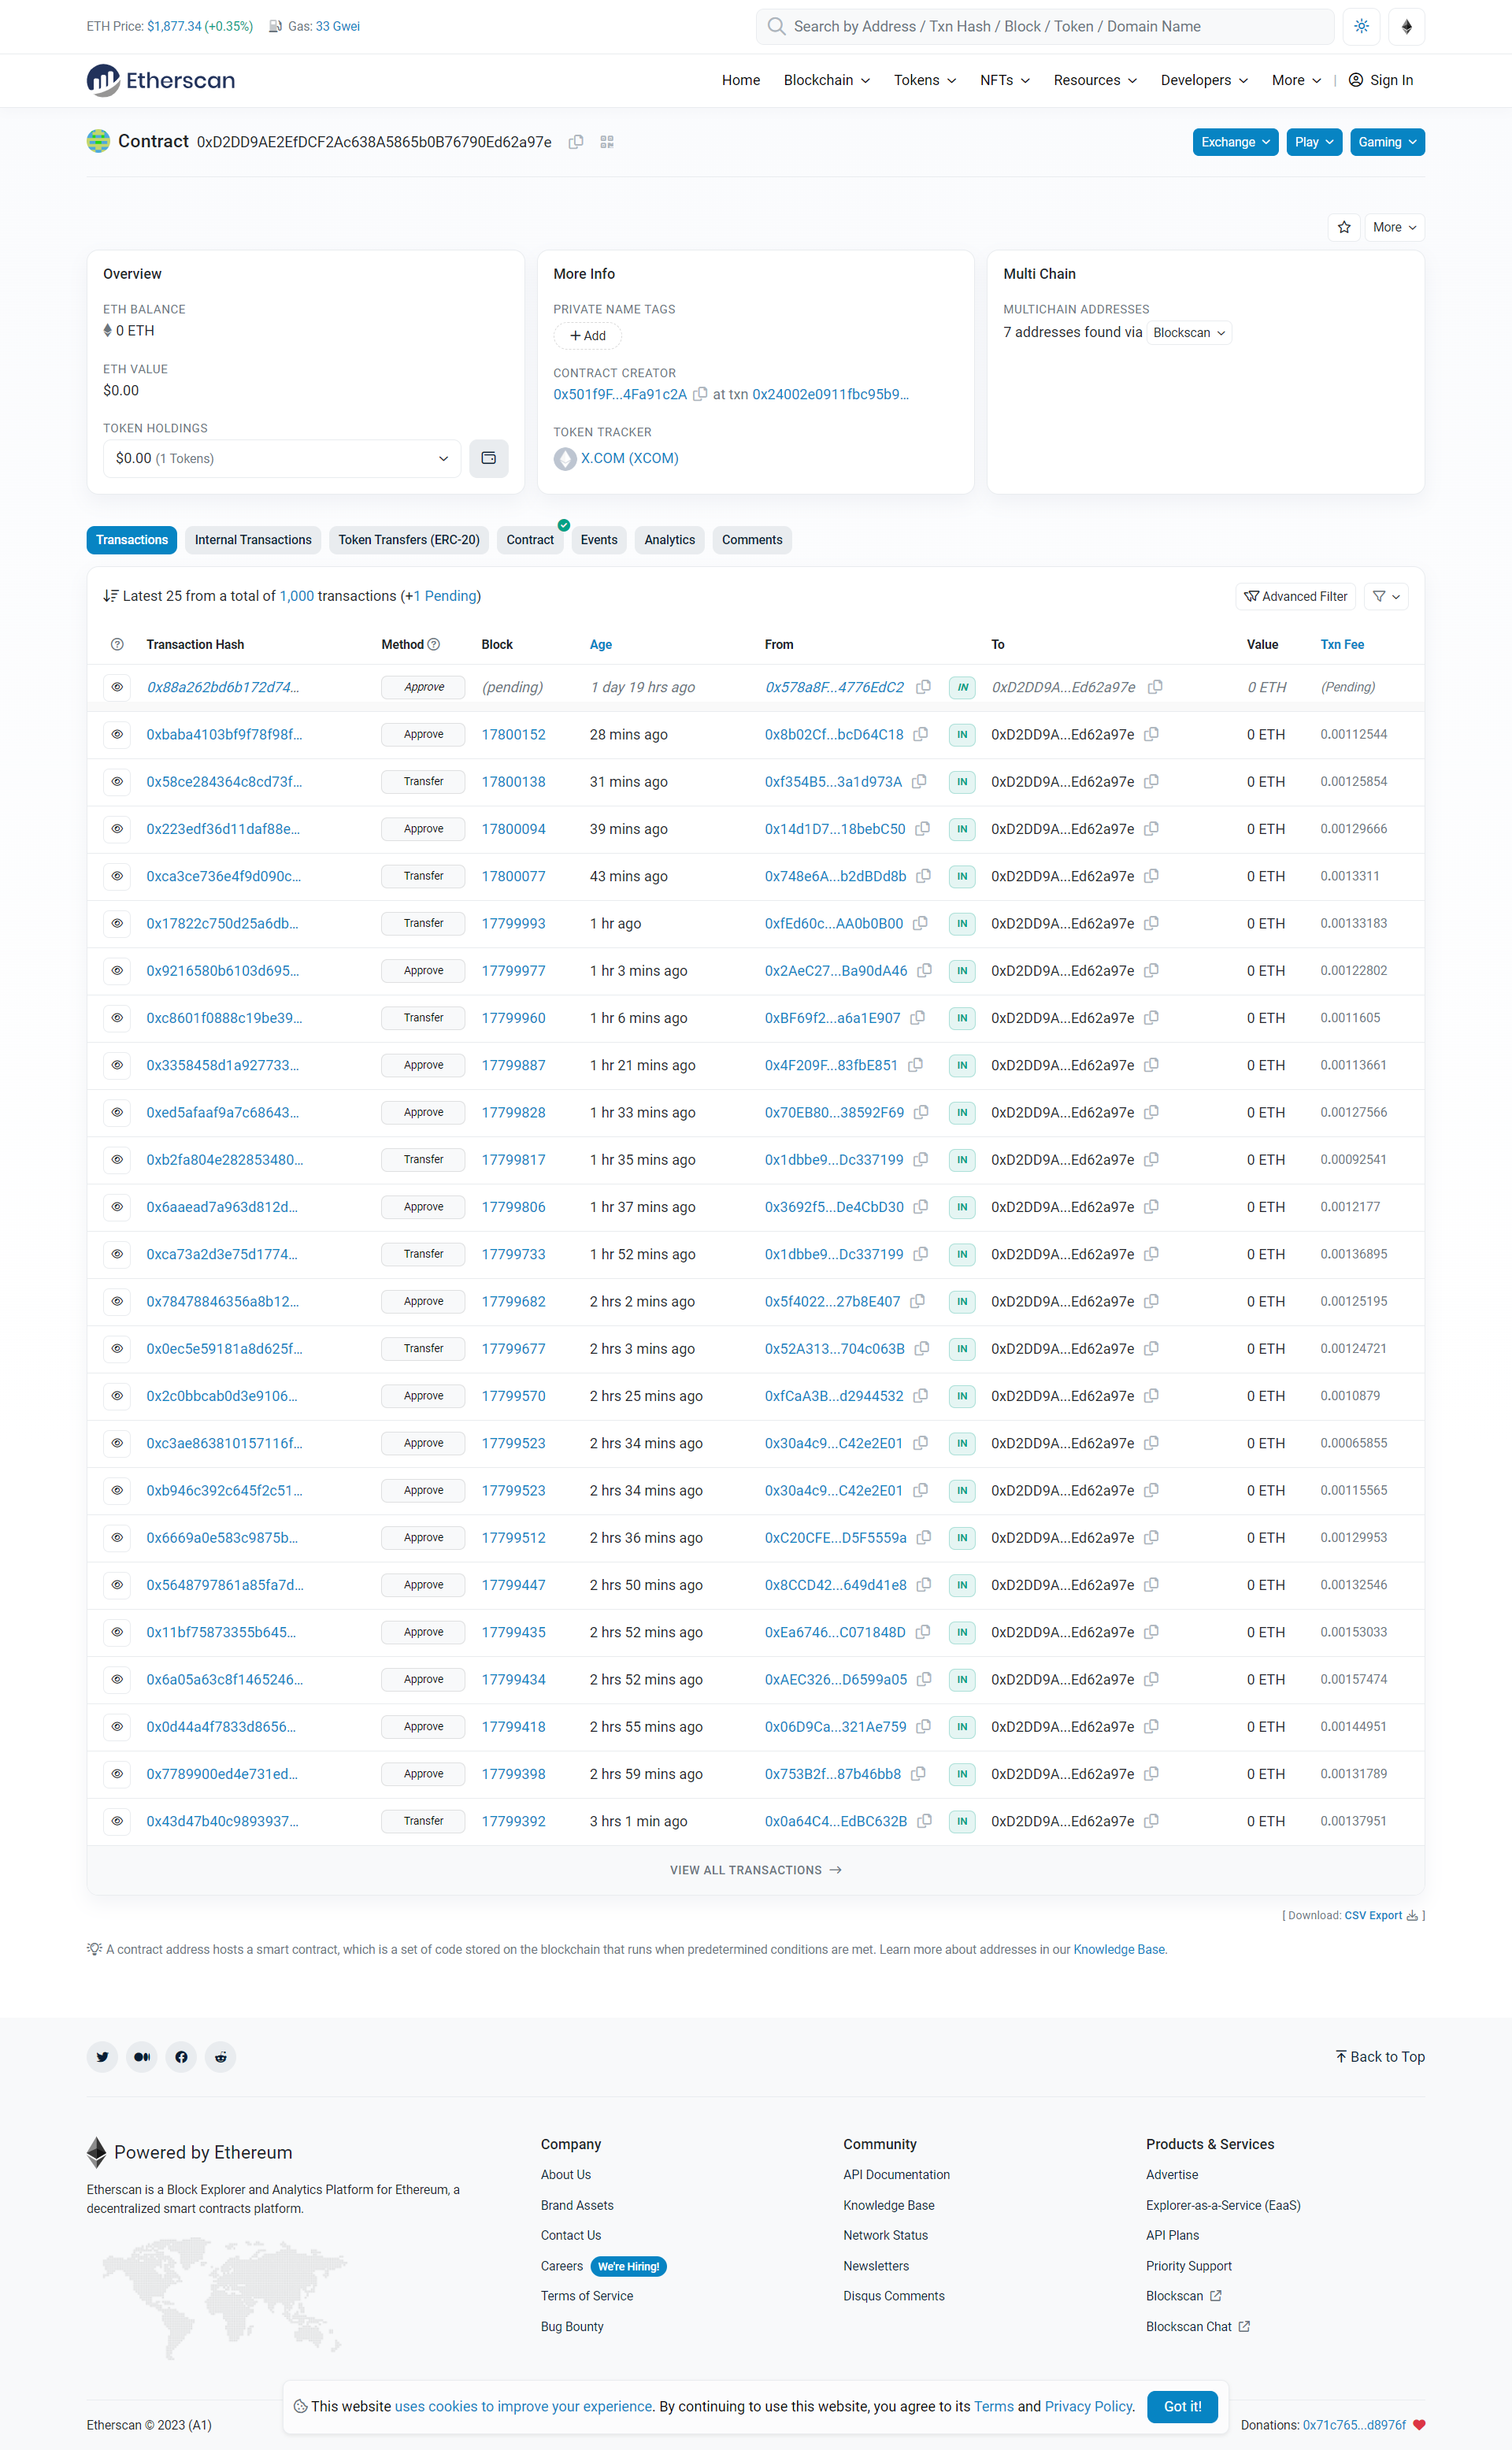Screen dimensions: 1512x2450
Task: Open the token holdings wallet view icon
Action: pyautogui.click(x=489, y=458)
